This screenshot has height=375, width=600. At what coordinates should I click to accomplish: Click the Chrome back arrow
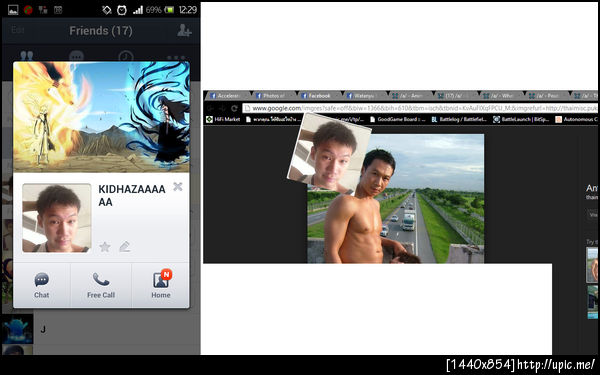tap(210, 108)
